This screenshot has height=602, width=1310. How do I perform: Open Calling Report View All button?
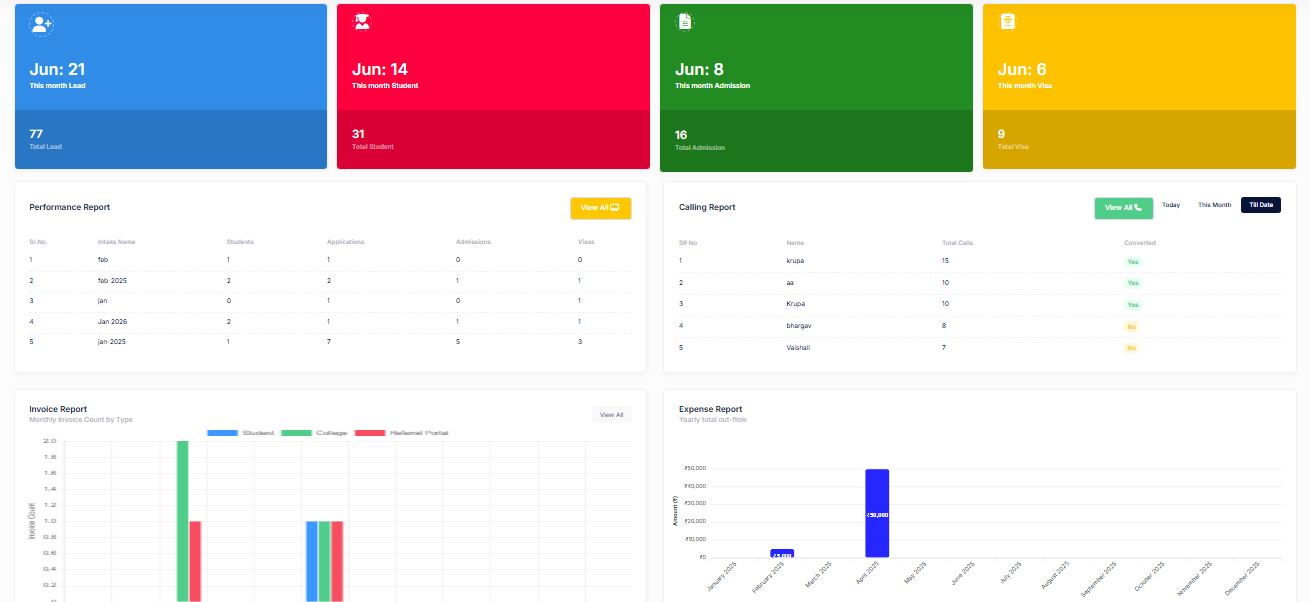(1123, 208)
